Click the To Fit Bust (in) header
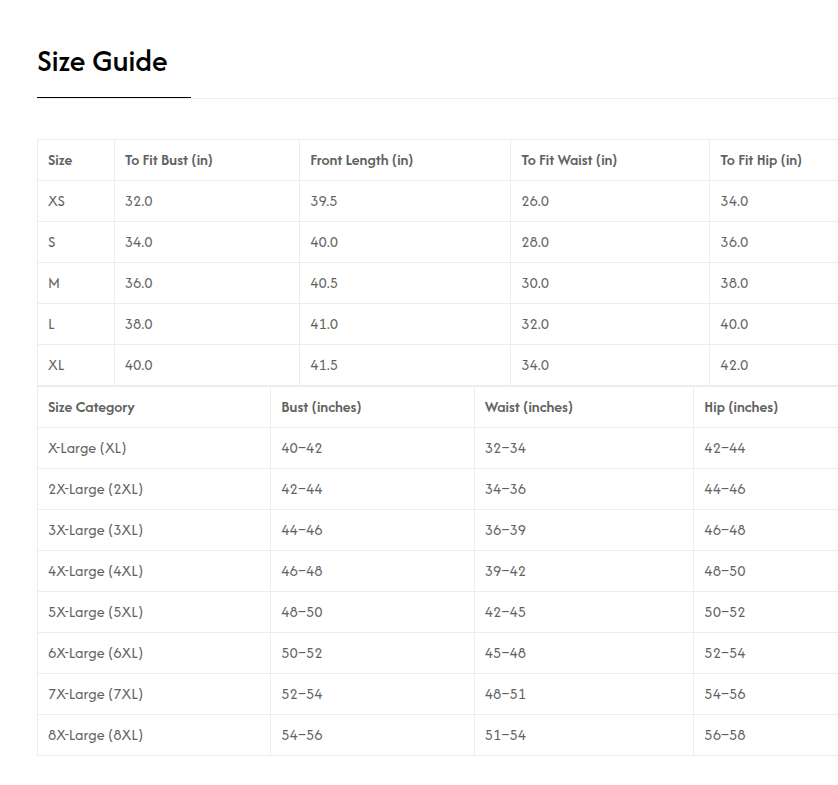The height and width of the screenshot is (785, 838). click(168, 160)
